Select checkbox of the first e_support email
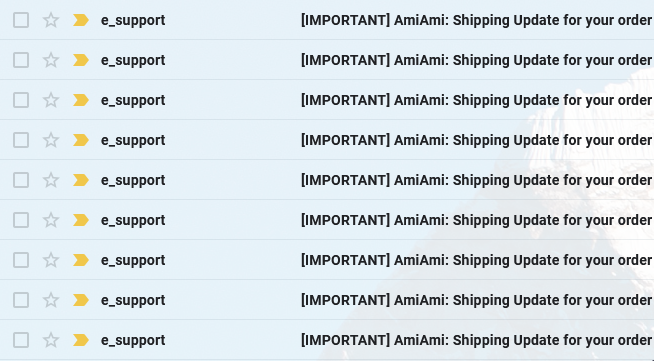654x361 pixels. point(21,20)
